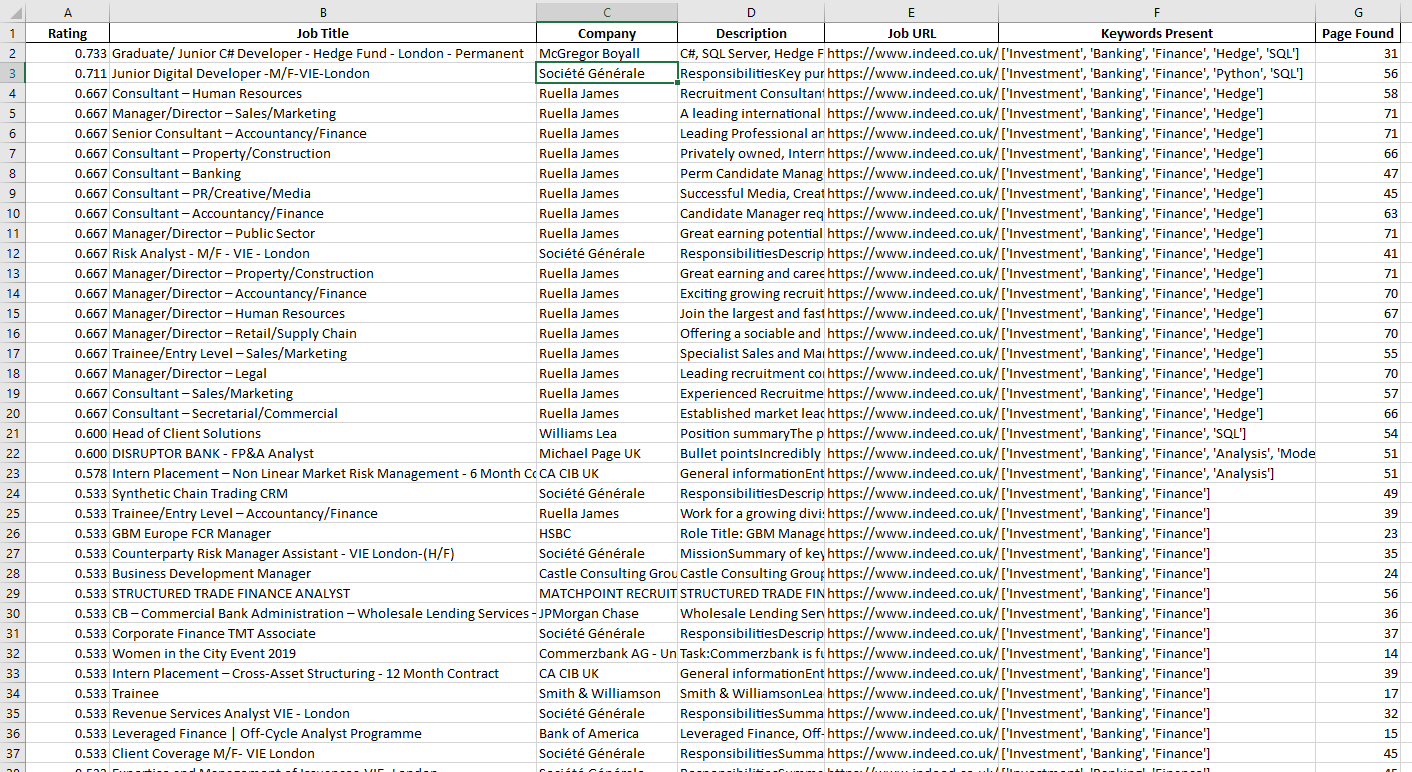The width and height of the screenshot is (1412, 772).
Task: Select column D header
Action: (751, 11)
